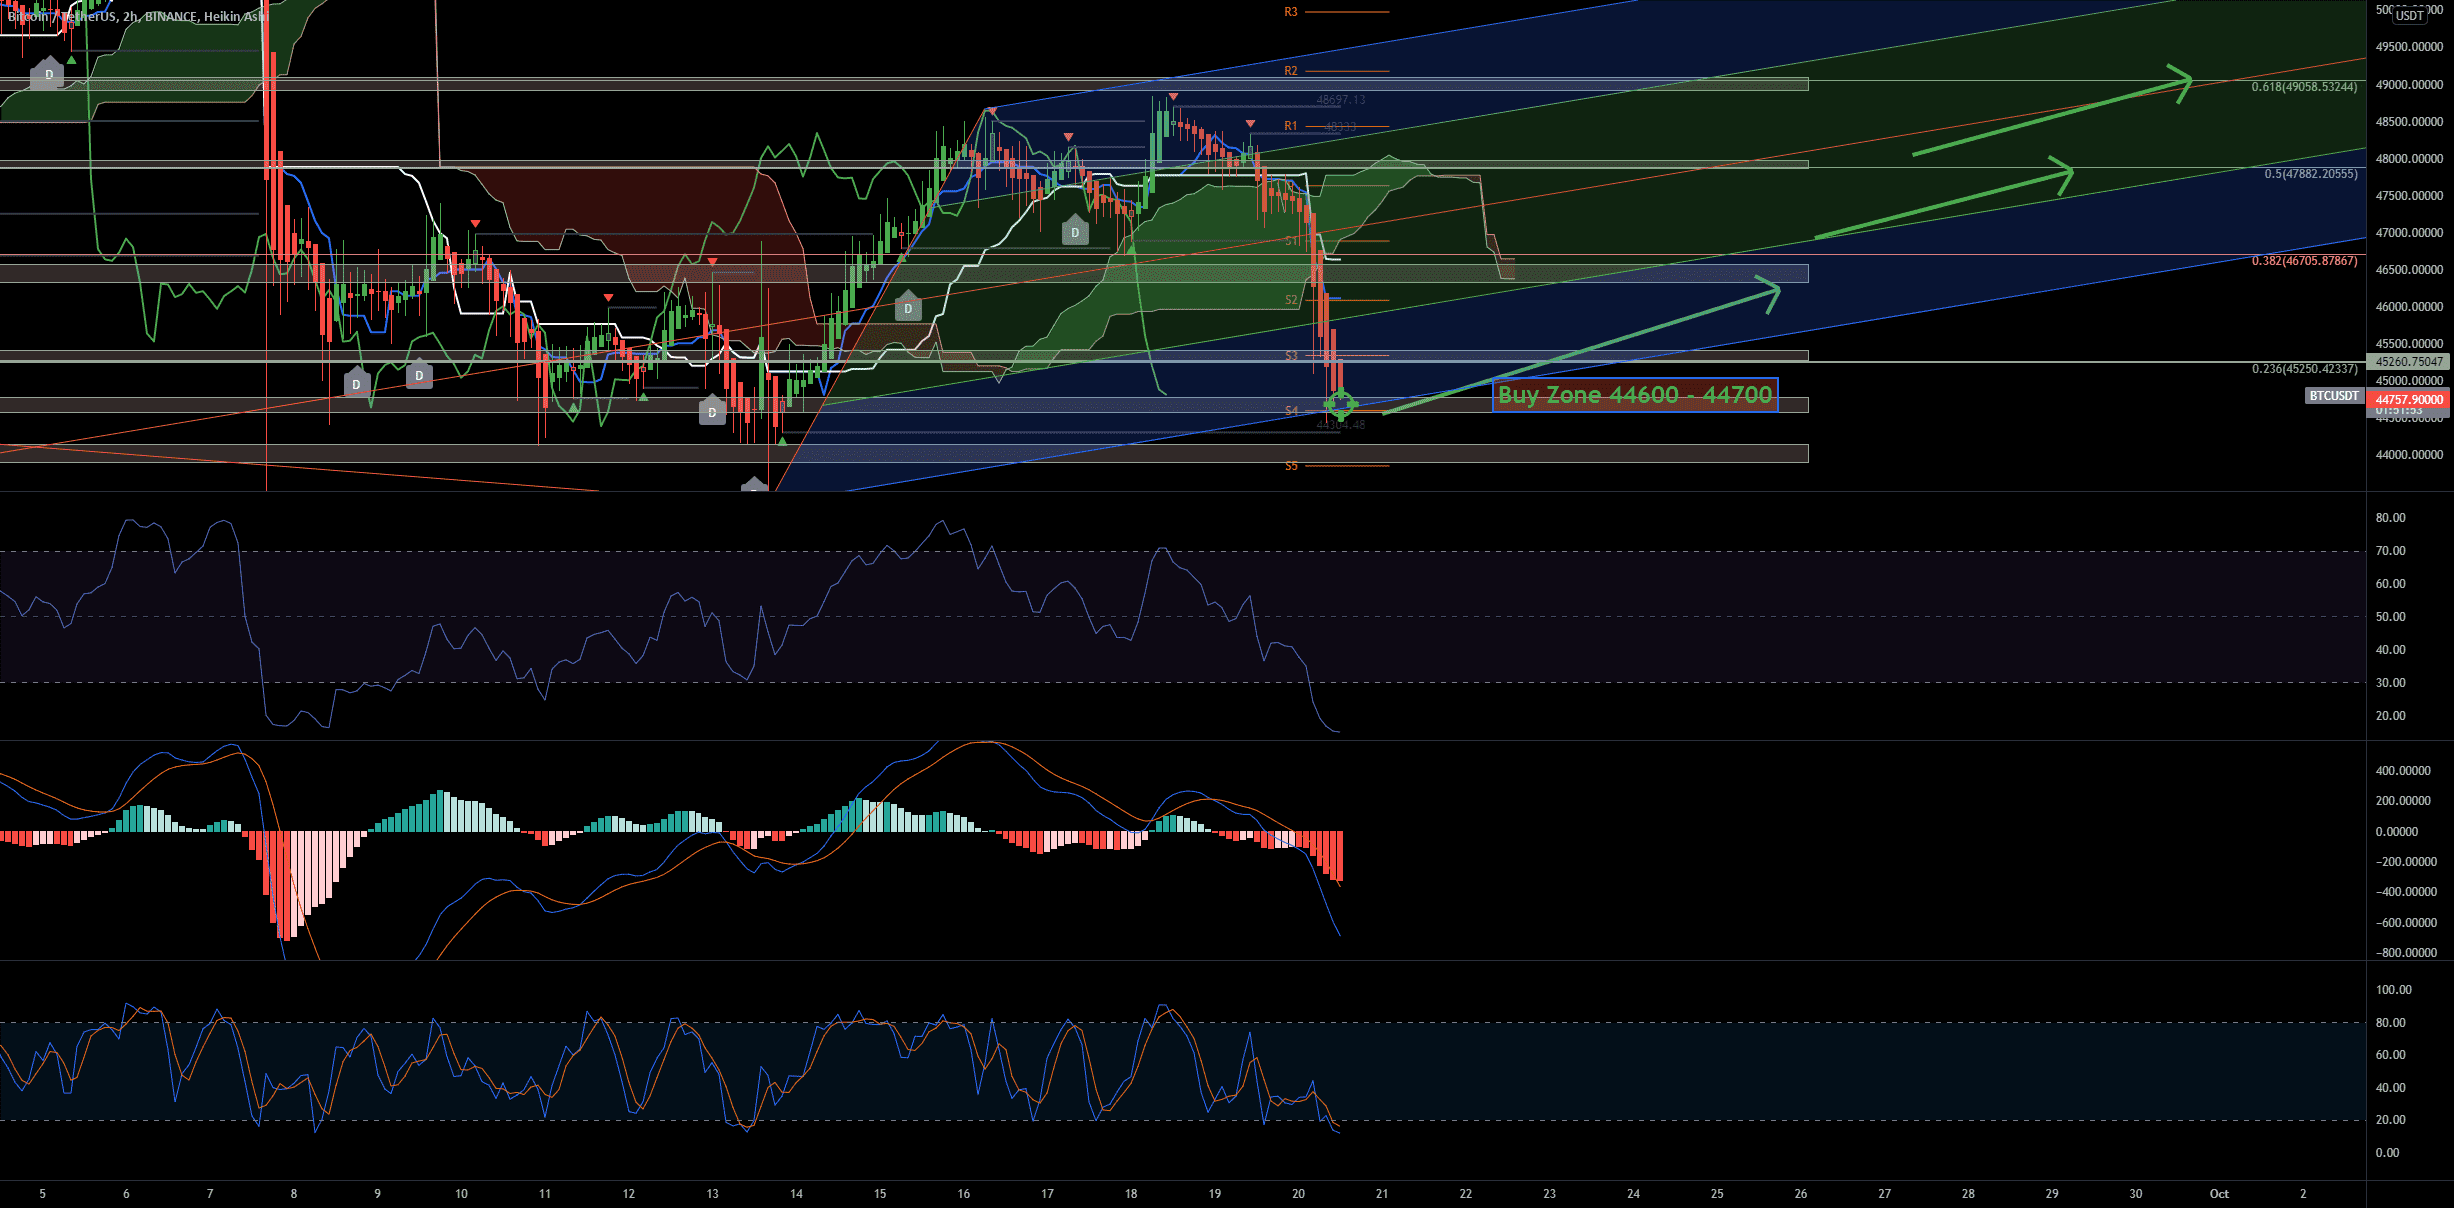Select the D marker near Sept 9 lows
This screenshot has width=2454, height=1208.
click(419, 375)
